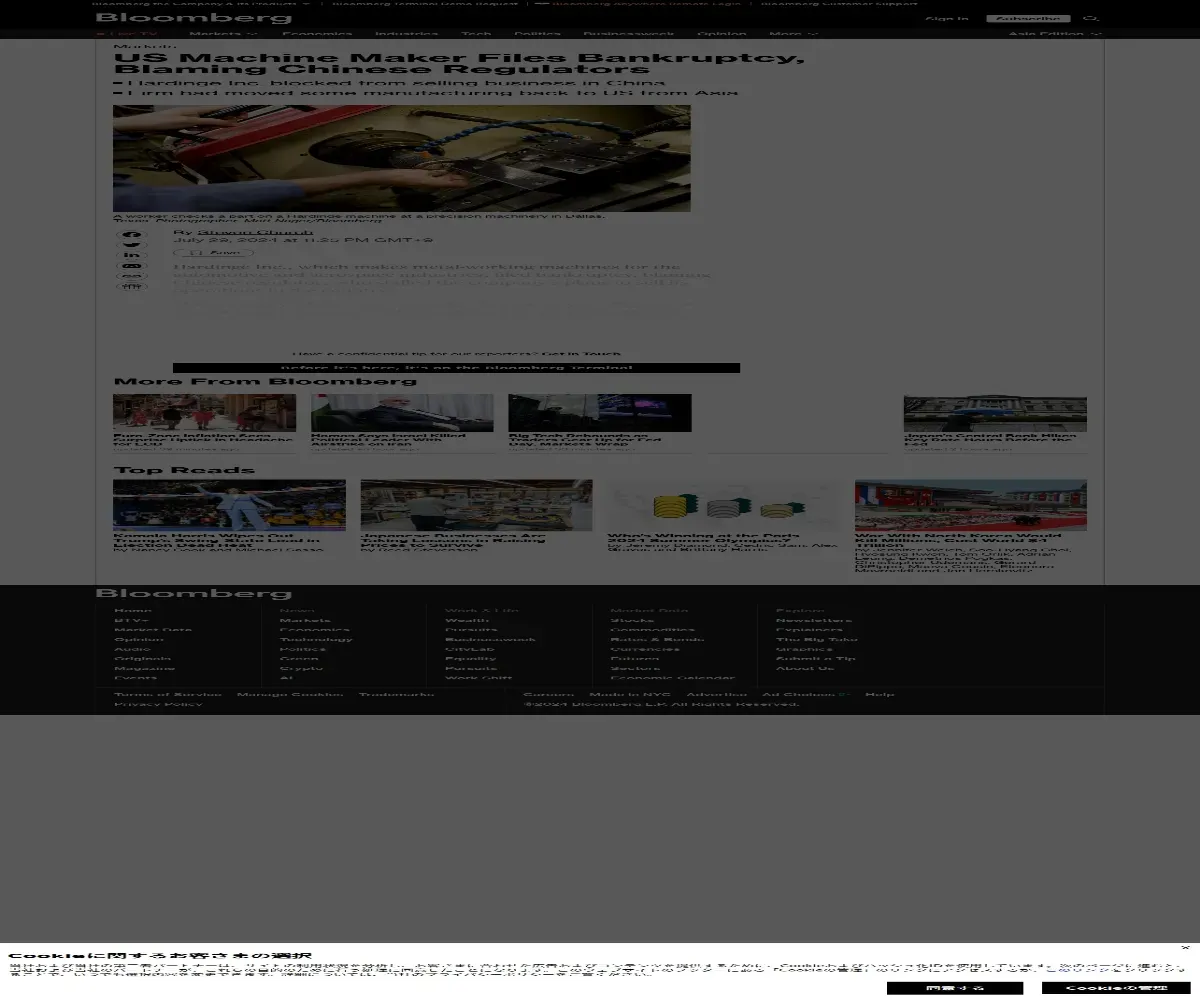Image resolution: width=1200 pixels, height=1000 pixels.
Task: Click the black Bloomberg Terminal banner
Action: 456,368
